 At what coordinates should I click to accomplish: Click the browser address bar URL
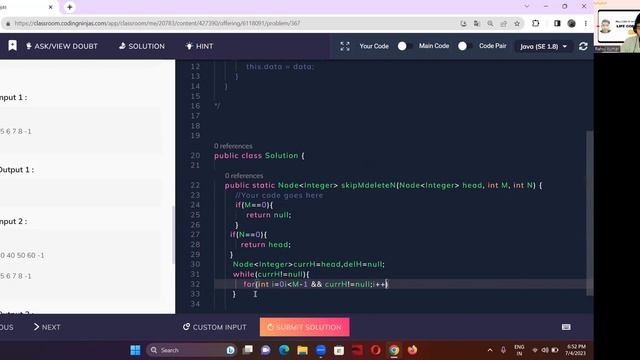(x=157, y=23)
